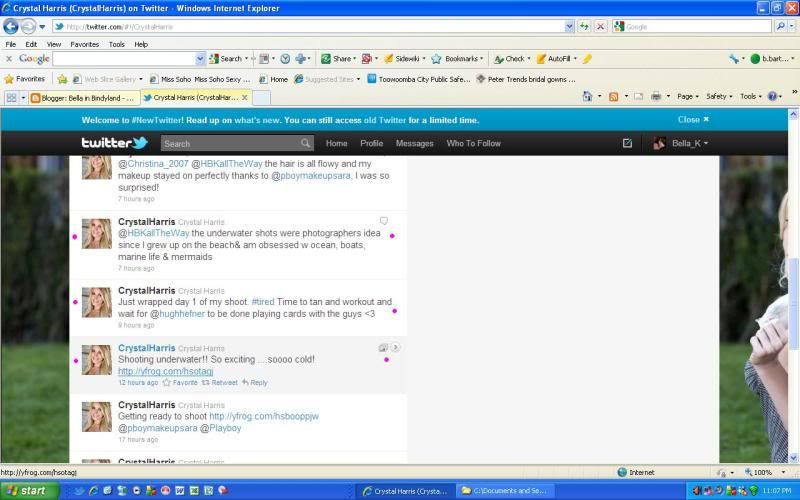Click the Twitter bird logo
This screenshot has width=800, height=500.
click(140, 142)
